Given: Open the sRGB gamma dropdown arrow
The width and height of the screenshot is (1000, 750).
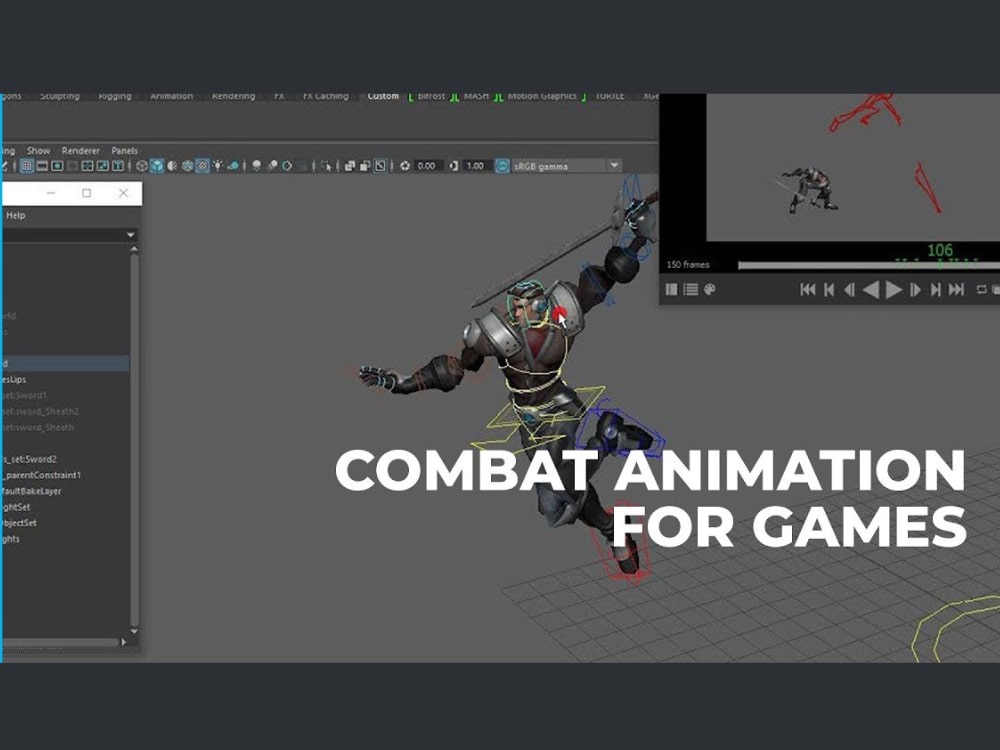Looking at the screenshot, I should [614, 166].
